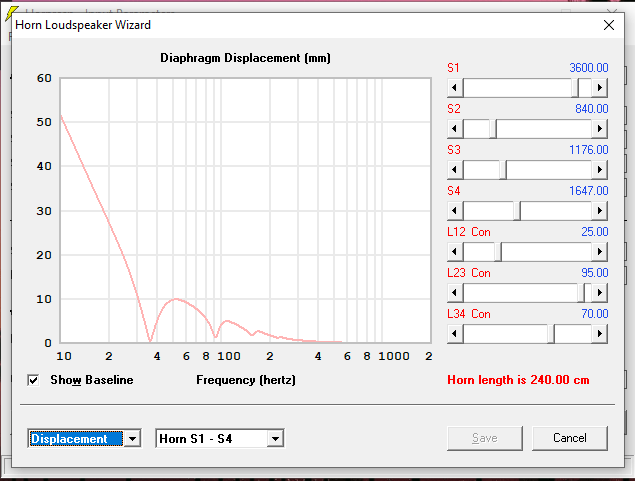635x481 pixels.
Task: Click the L34 Con slider thumb
Action: [x=551, y=334]
